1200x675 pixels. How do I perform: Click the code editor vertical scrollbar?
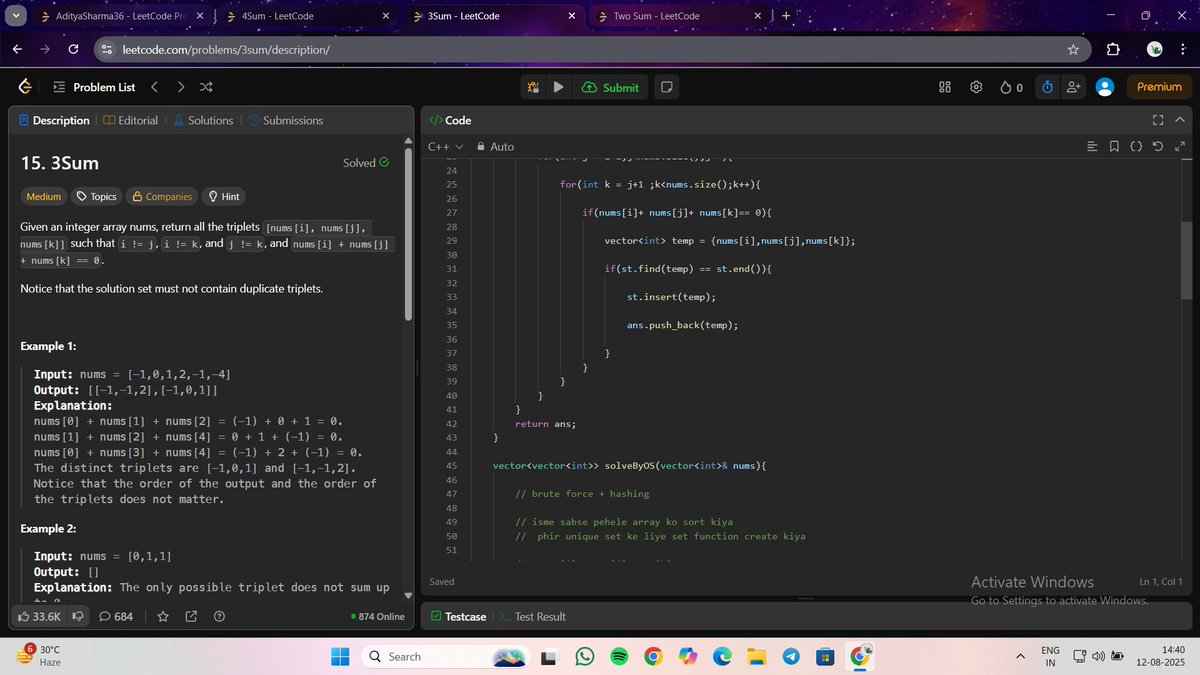[1186, 260]
